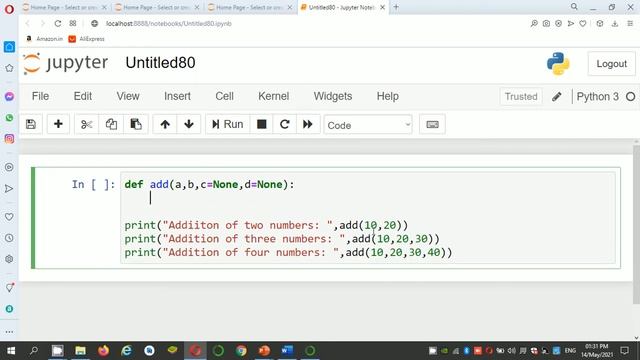Viewport: 640px width, 360px height.
Task: Open the View menu
Action: pos(128,96)
